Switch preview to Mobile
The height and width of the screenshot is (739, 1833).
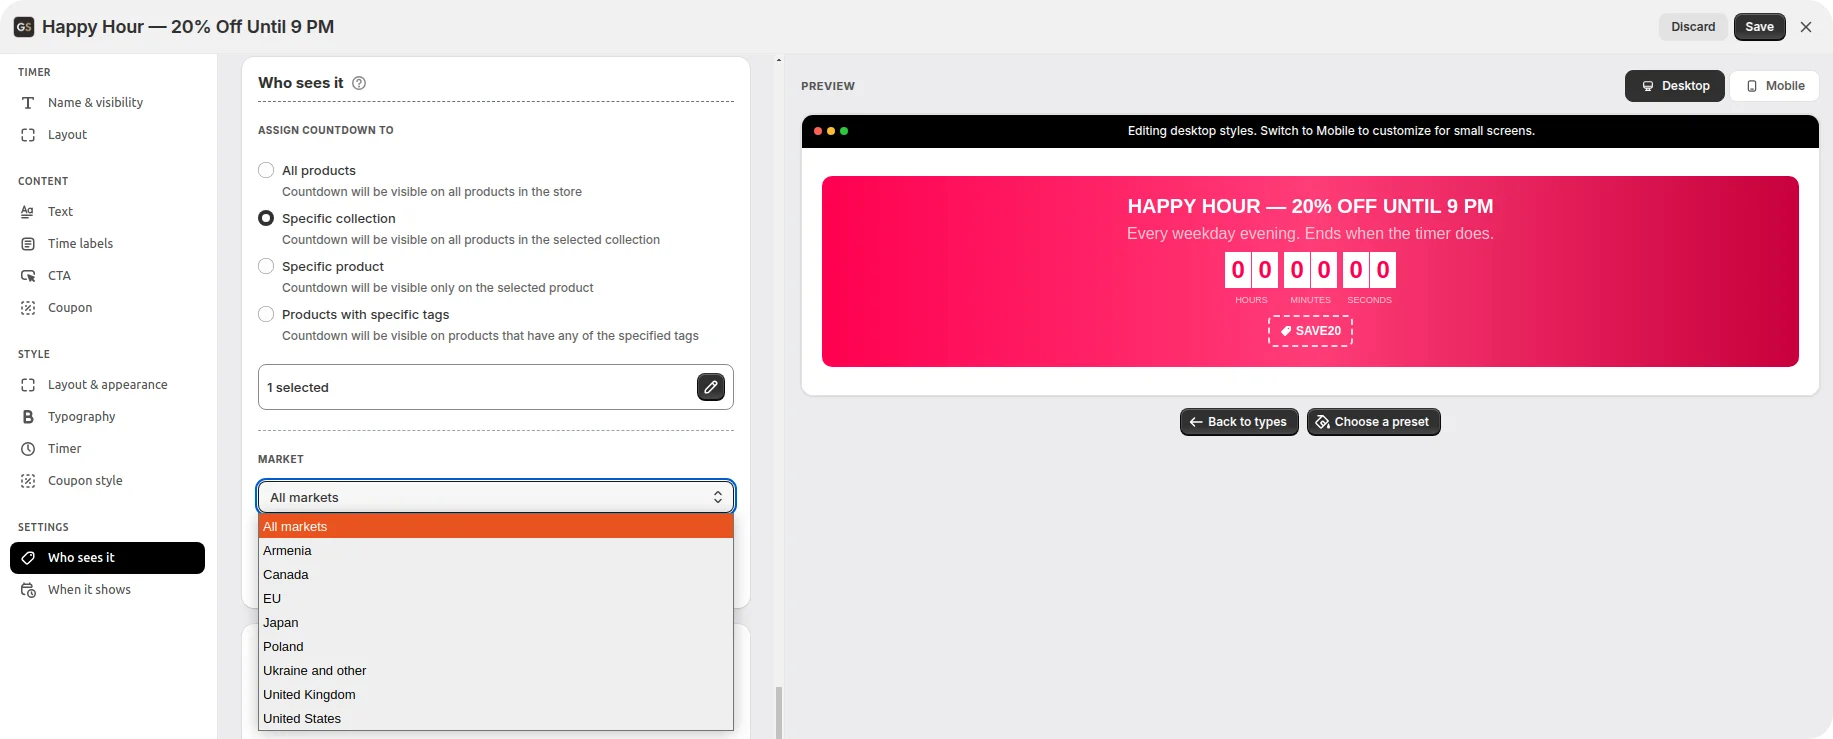[x=1775, y=86]
